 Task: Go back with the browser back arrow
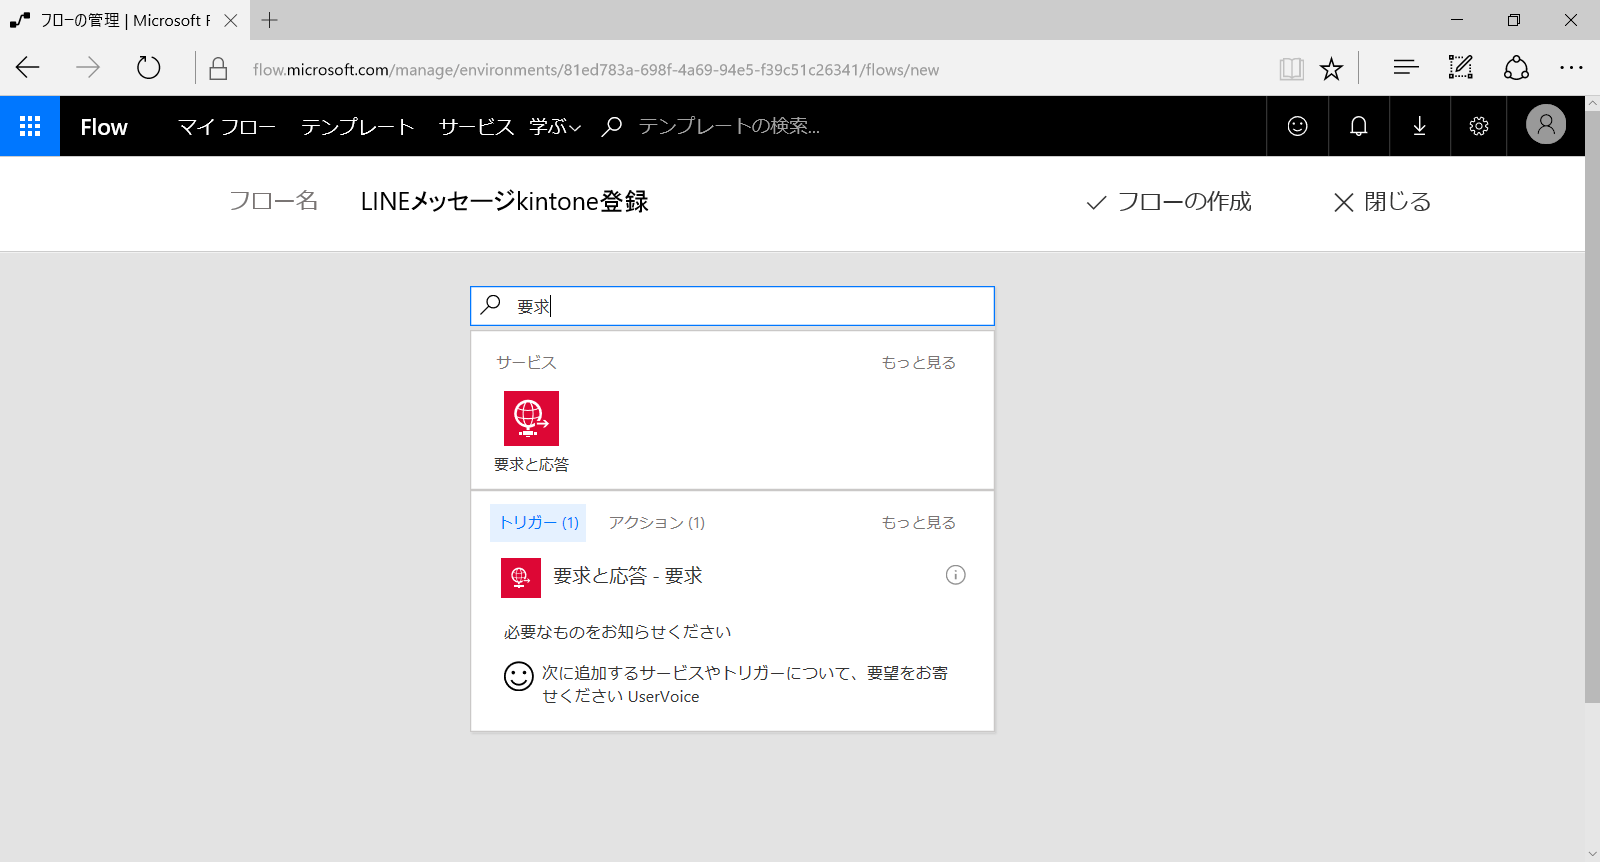point(28,68)
